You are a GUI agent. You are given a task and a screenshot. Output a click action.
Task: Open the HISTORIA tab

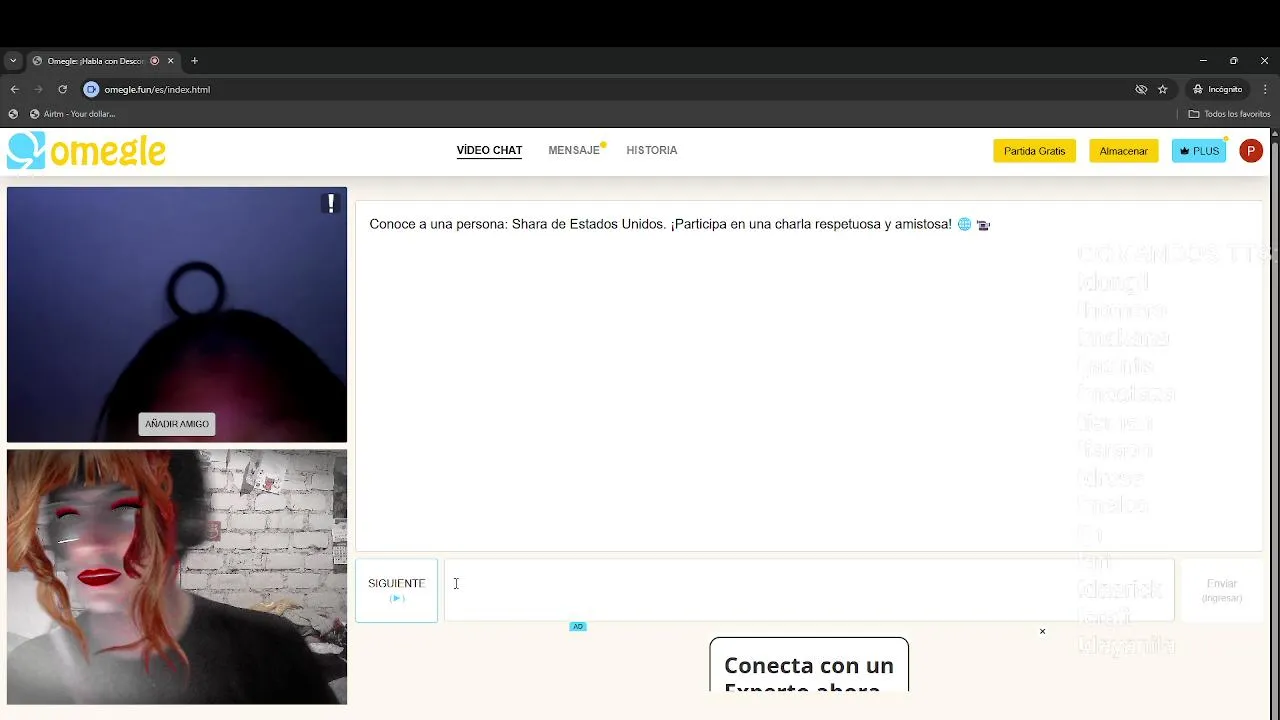[x=652, y=151]
